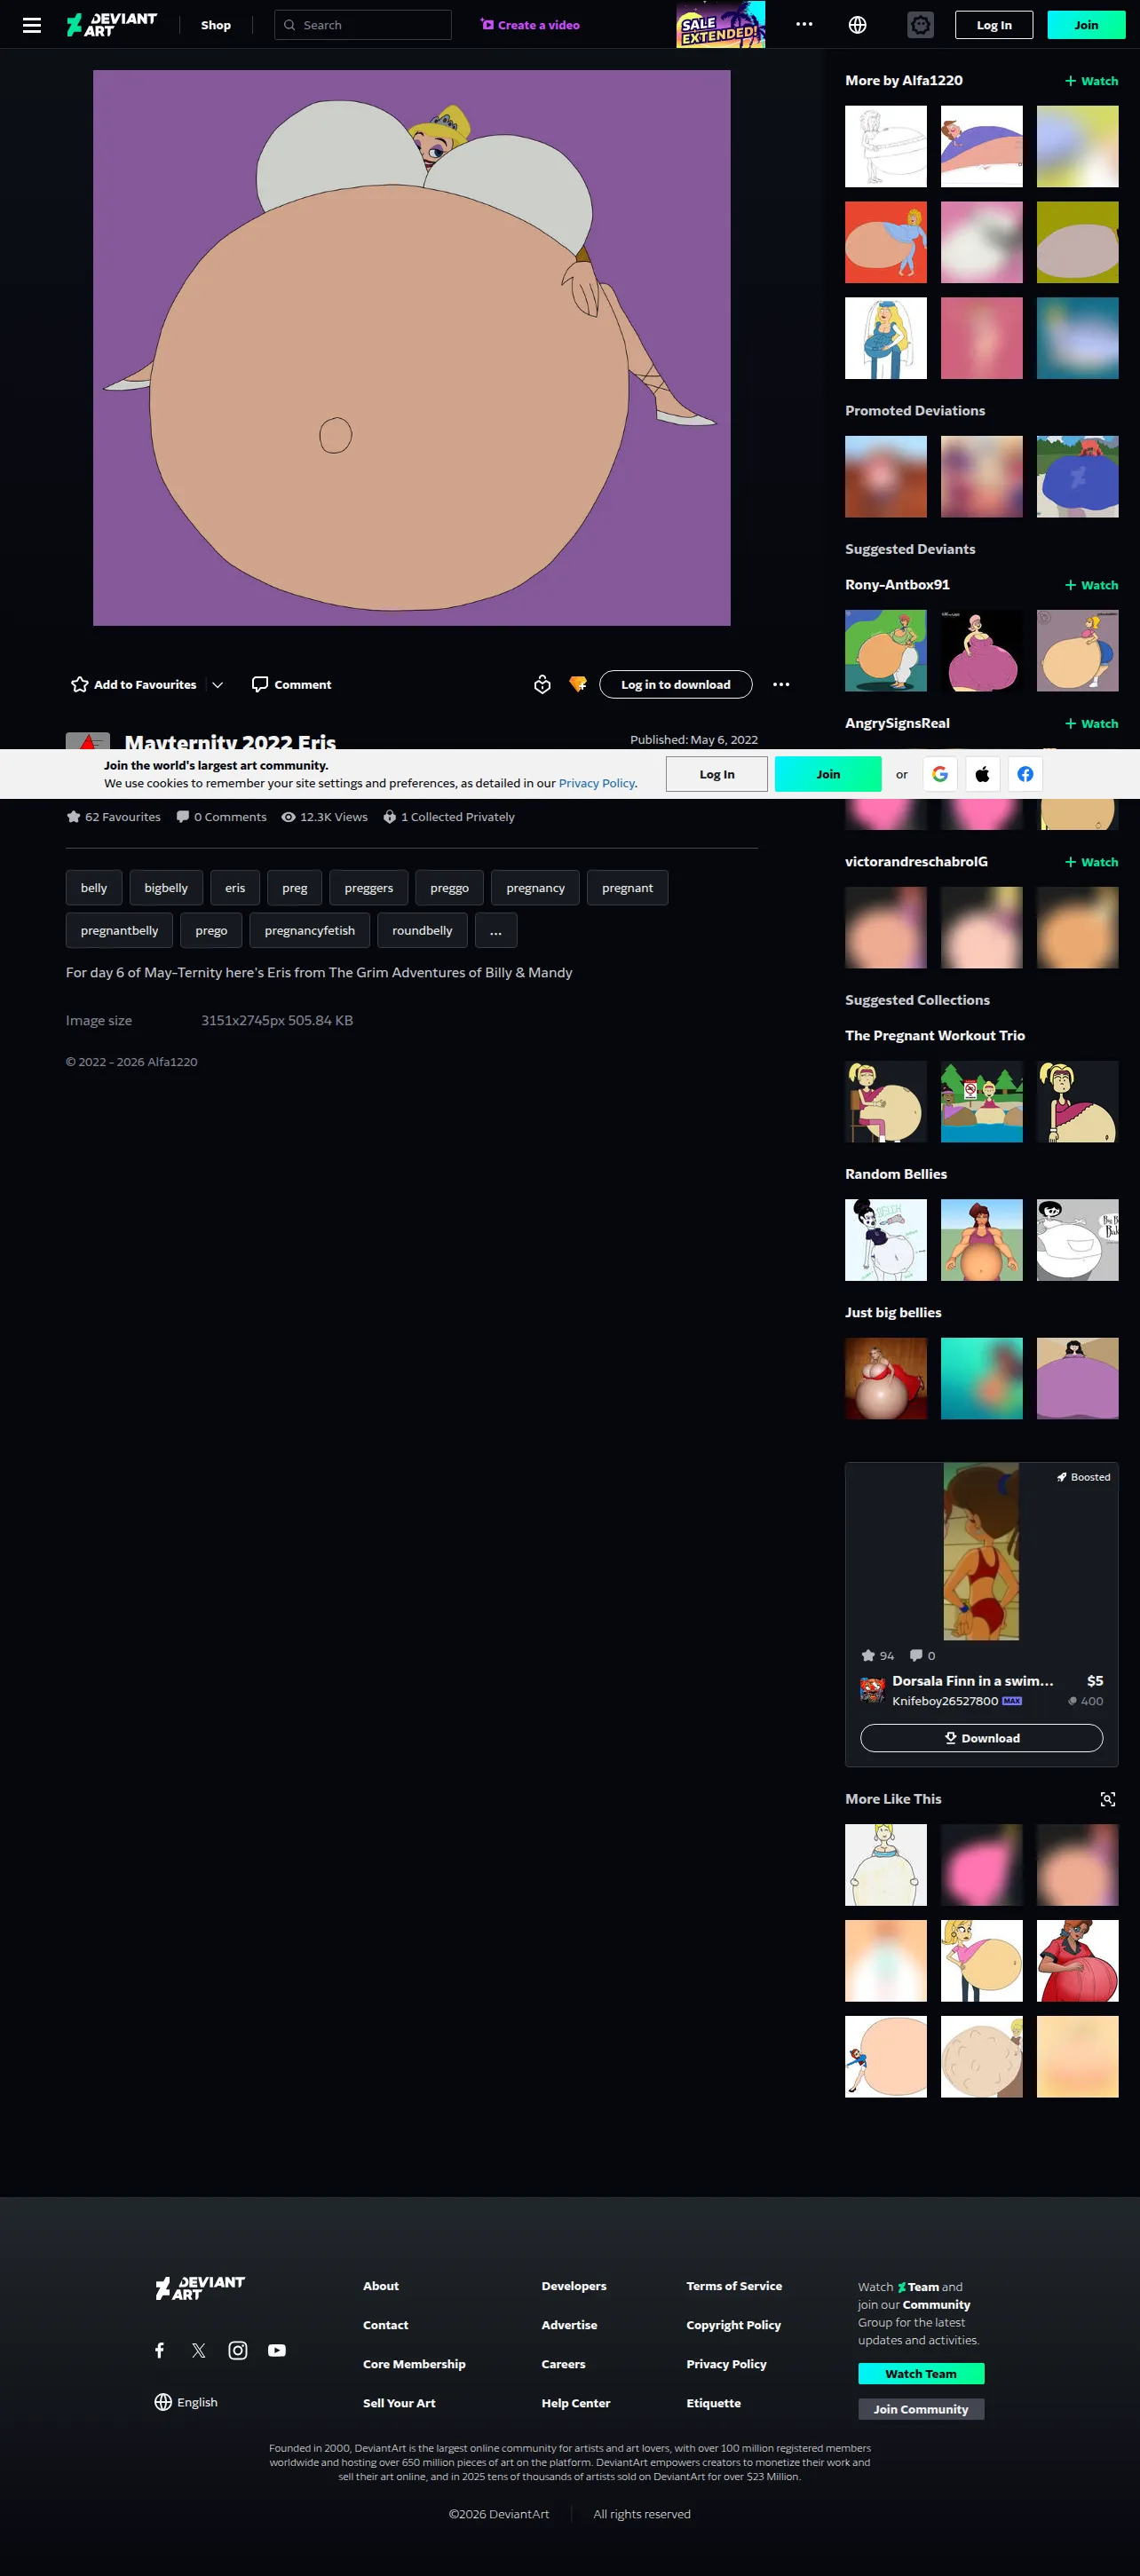Click Log in to download
The height and width of the screenshot is (2576, 1140).
[x=676, y=685]
